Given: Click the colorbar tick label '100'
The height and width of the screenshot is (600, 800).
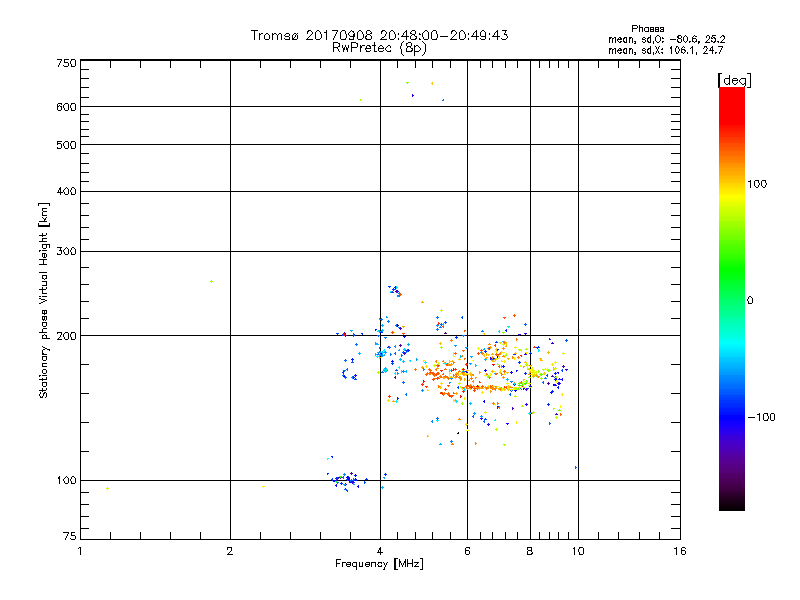Looking at the screenshot, I should [757, 184].
